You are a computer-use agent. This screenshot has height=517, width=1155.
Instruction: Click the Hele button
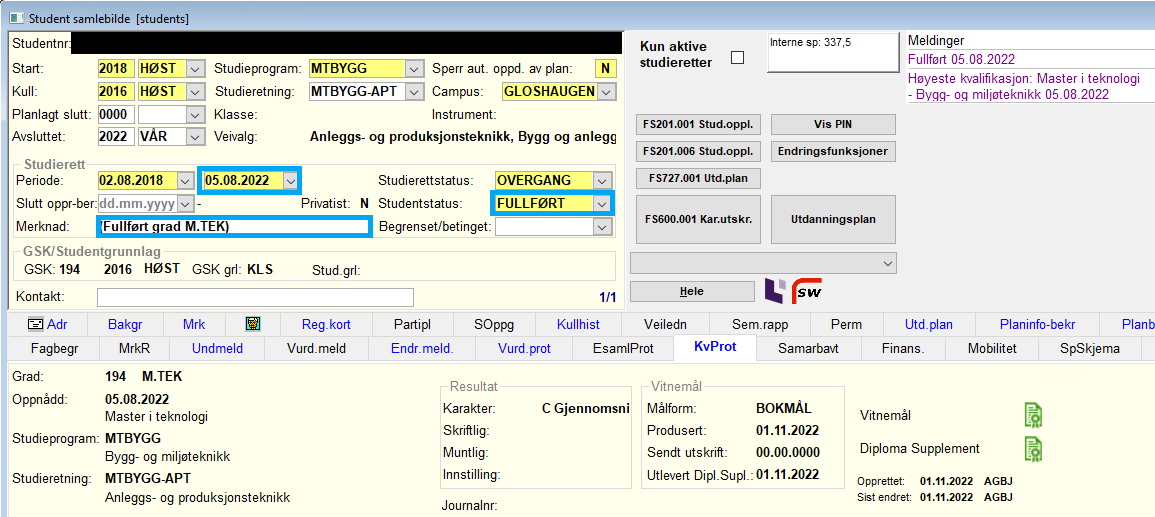point(692,291)
